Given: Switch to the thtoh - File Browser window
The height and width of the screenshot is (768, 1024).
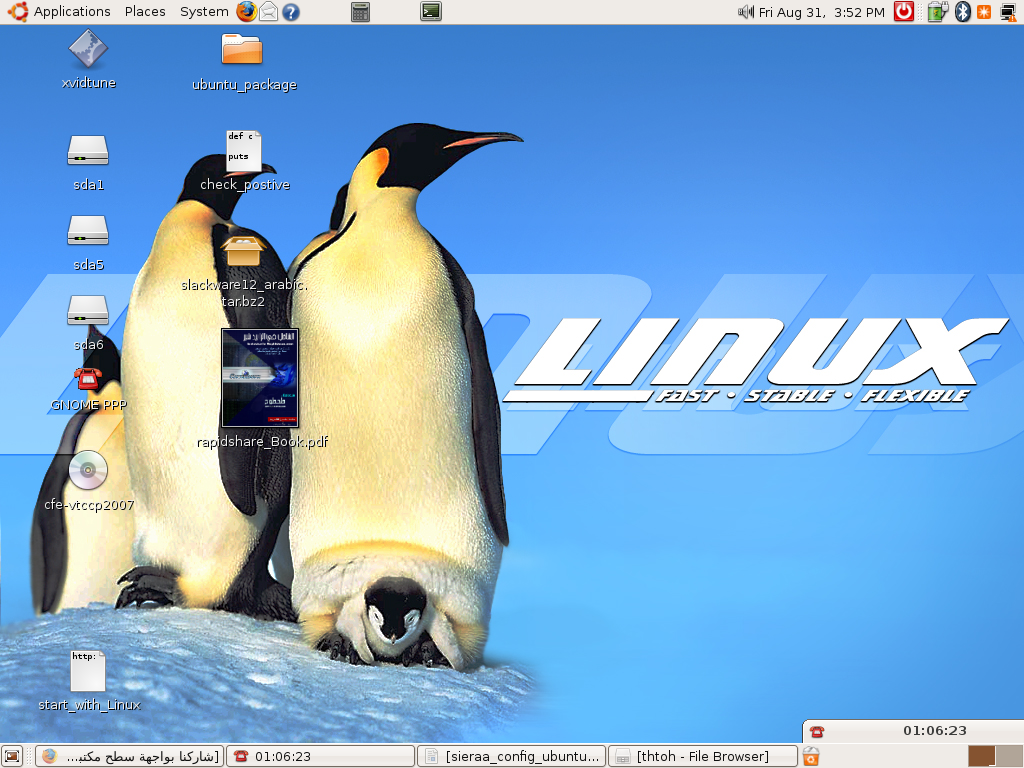Looking at the screenshot, I should coord(703,756).
